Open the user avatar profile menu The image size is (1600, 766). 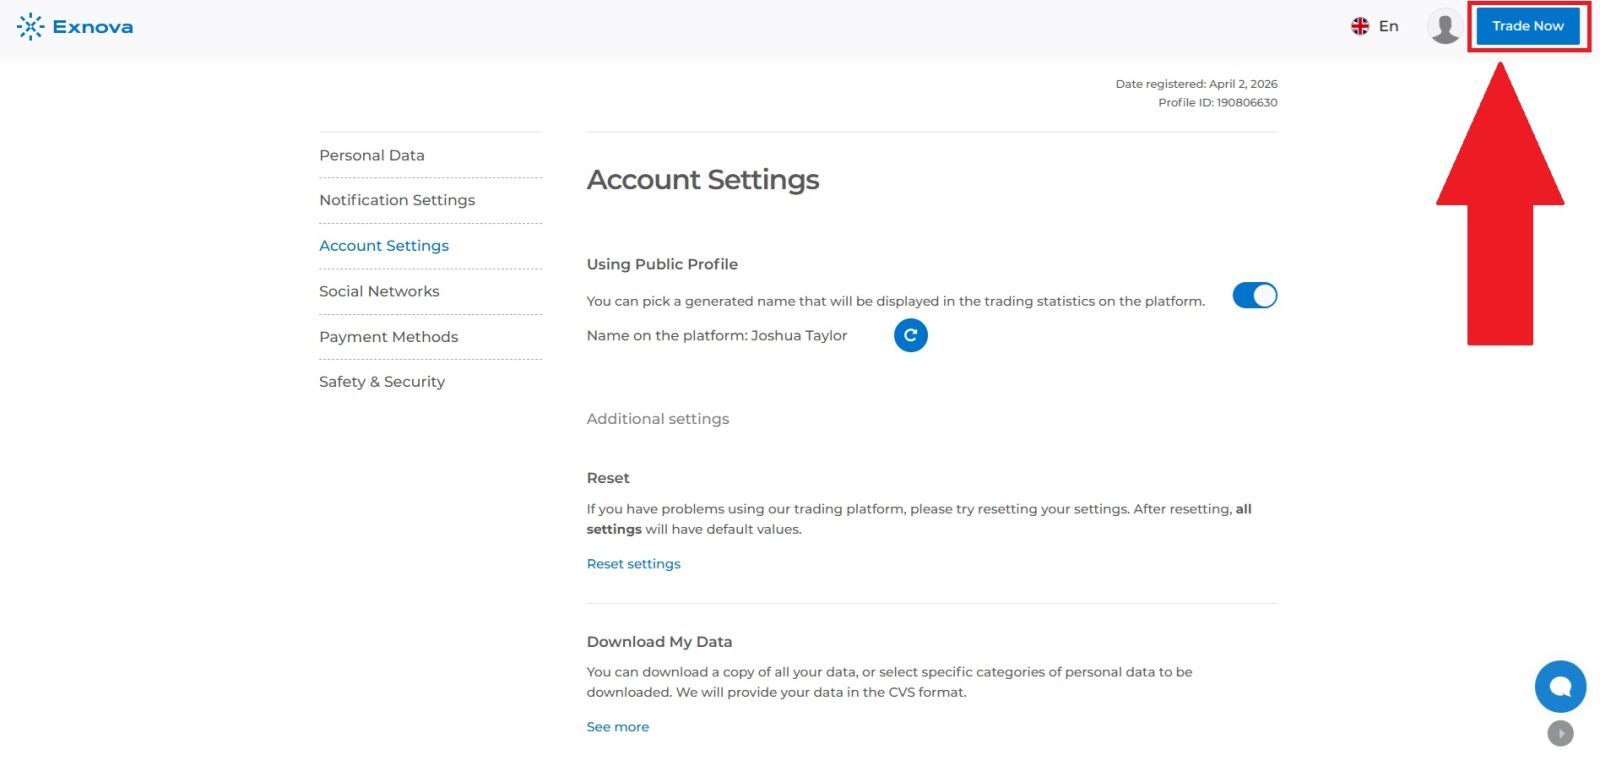[x=1444, y=27]
